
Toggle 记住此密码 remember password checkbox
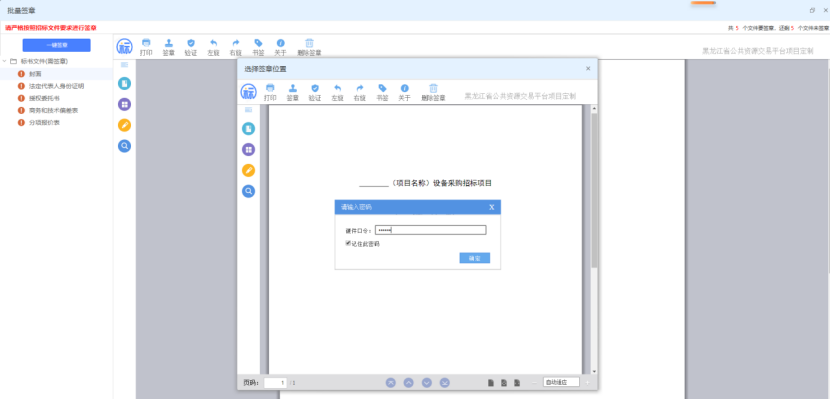tap(348, 243)
